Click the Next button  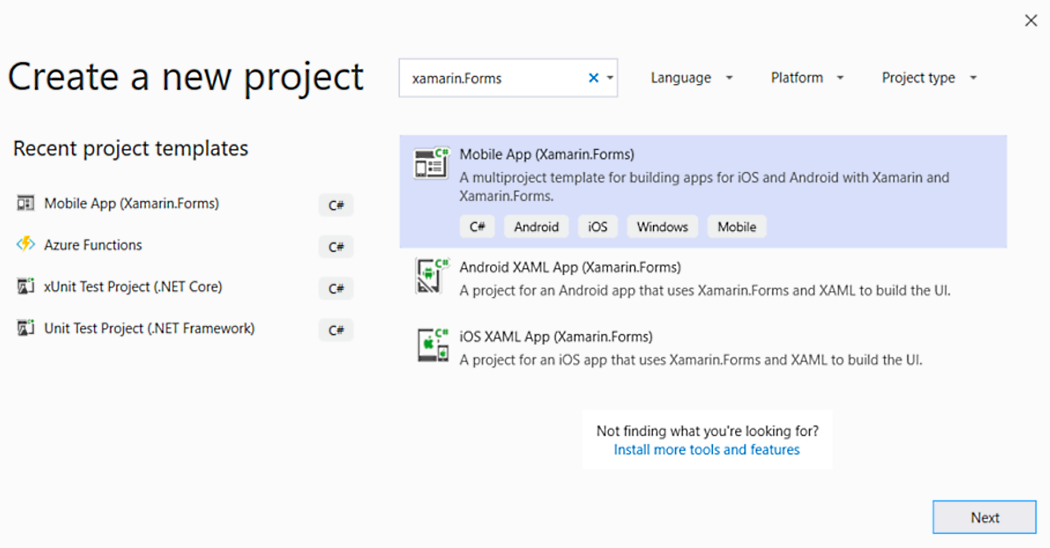984,517
